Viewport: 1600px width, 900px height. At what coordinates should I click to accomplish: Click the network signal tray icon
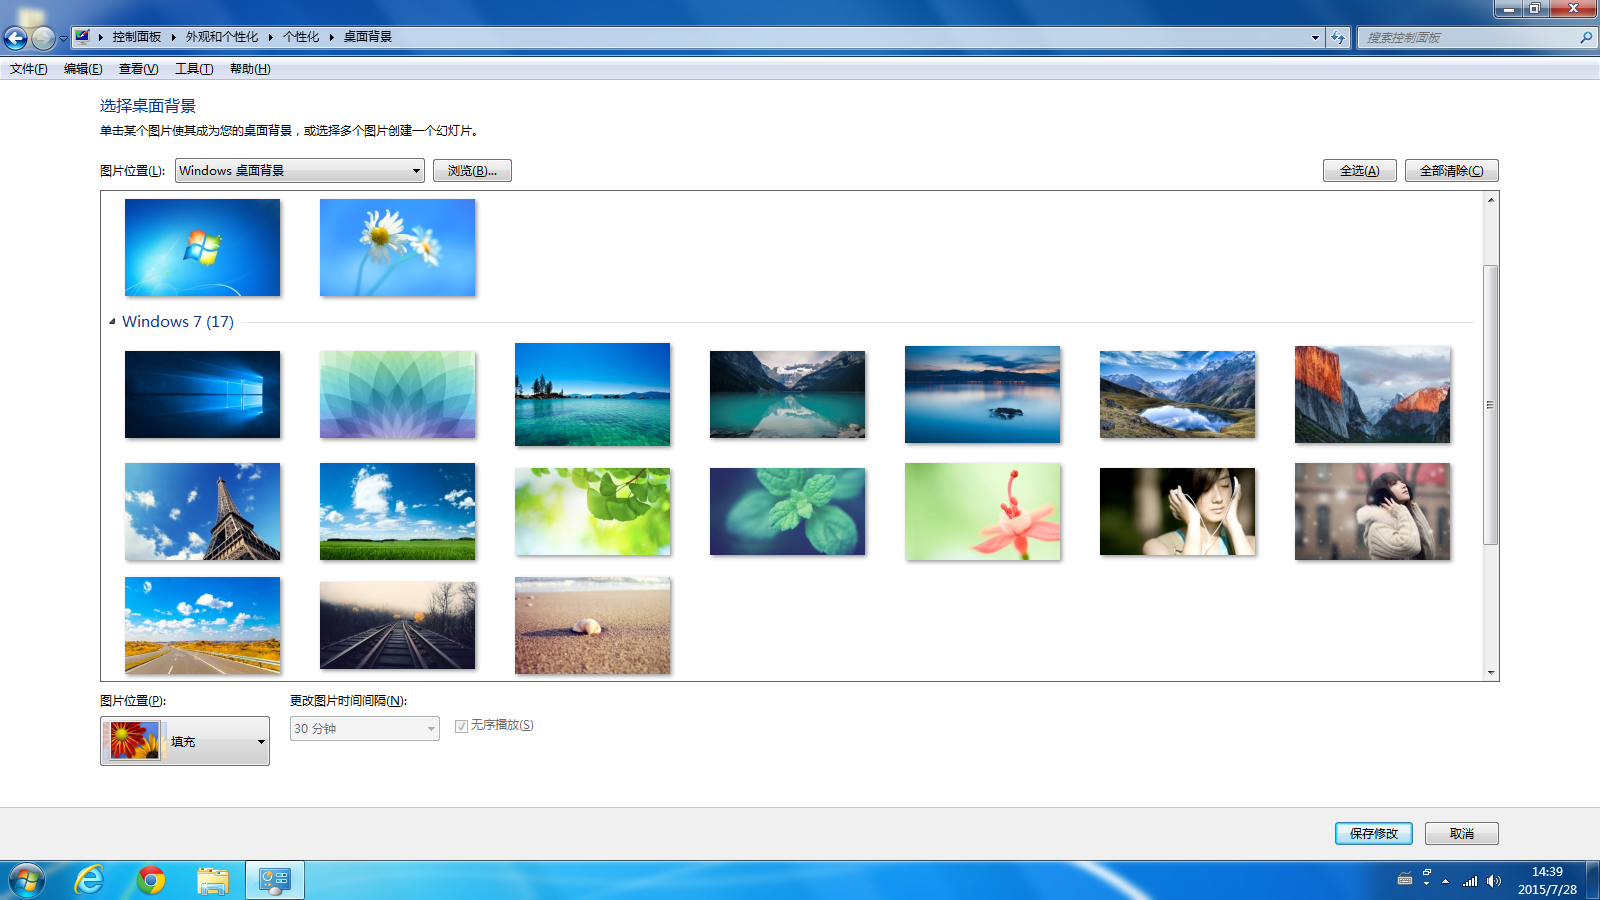[x=1470, y=881]
